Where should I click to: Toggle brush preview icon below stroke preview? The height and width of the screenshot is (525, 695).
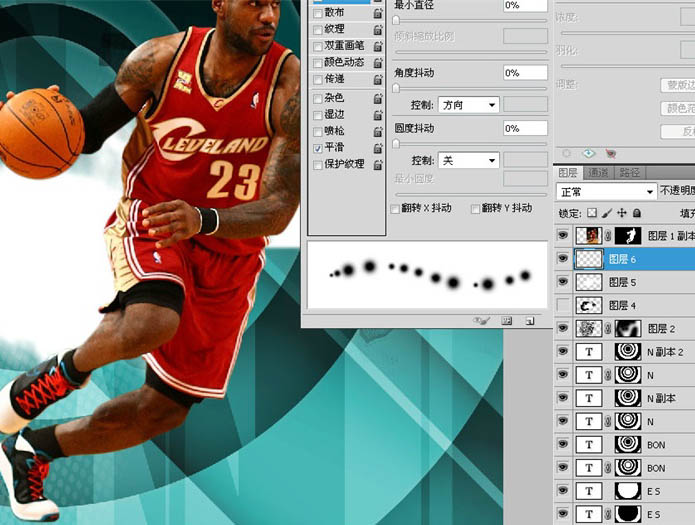tap(481, 321)
